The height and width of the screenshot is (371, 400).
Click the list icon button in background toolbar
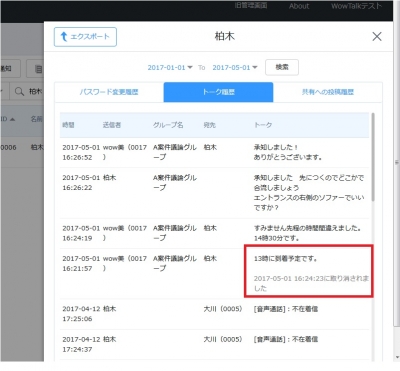(38, 69)
